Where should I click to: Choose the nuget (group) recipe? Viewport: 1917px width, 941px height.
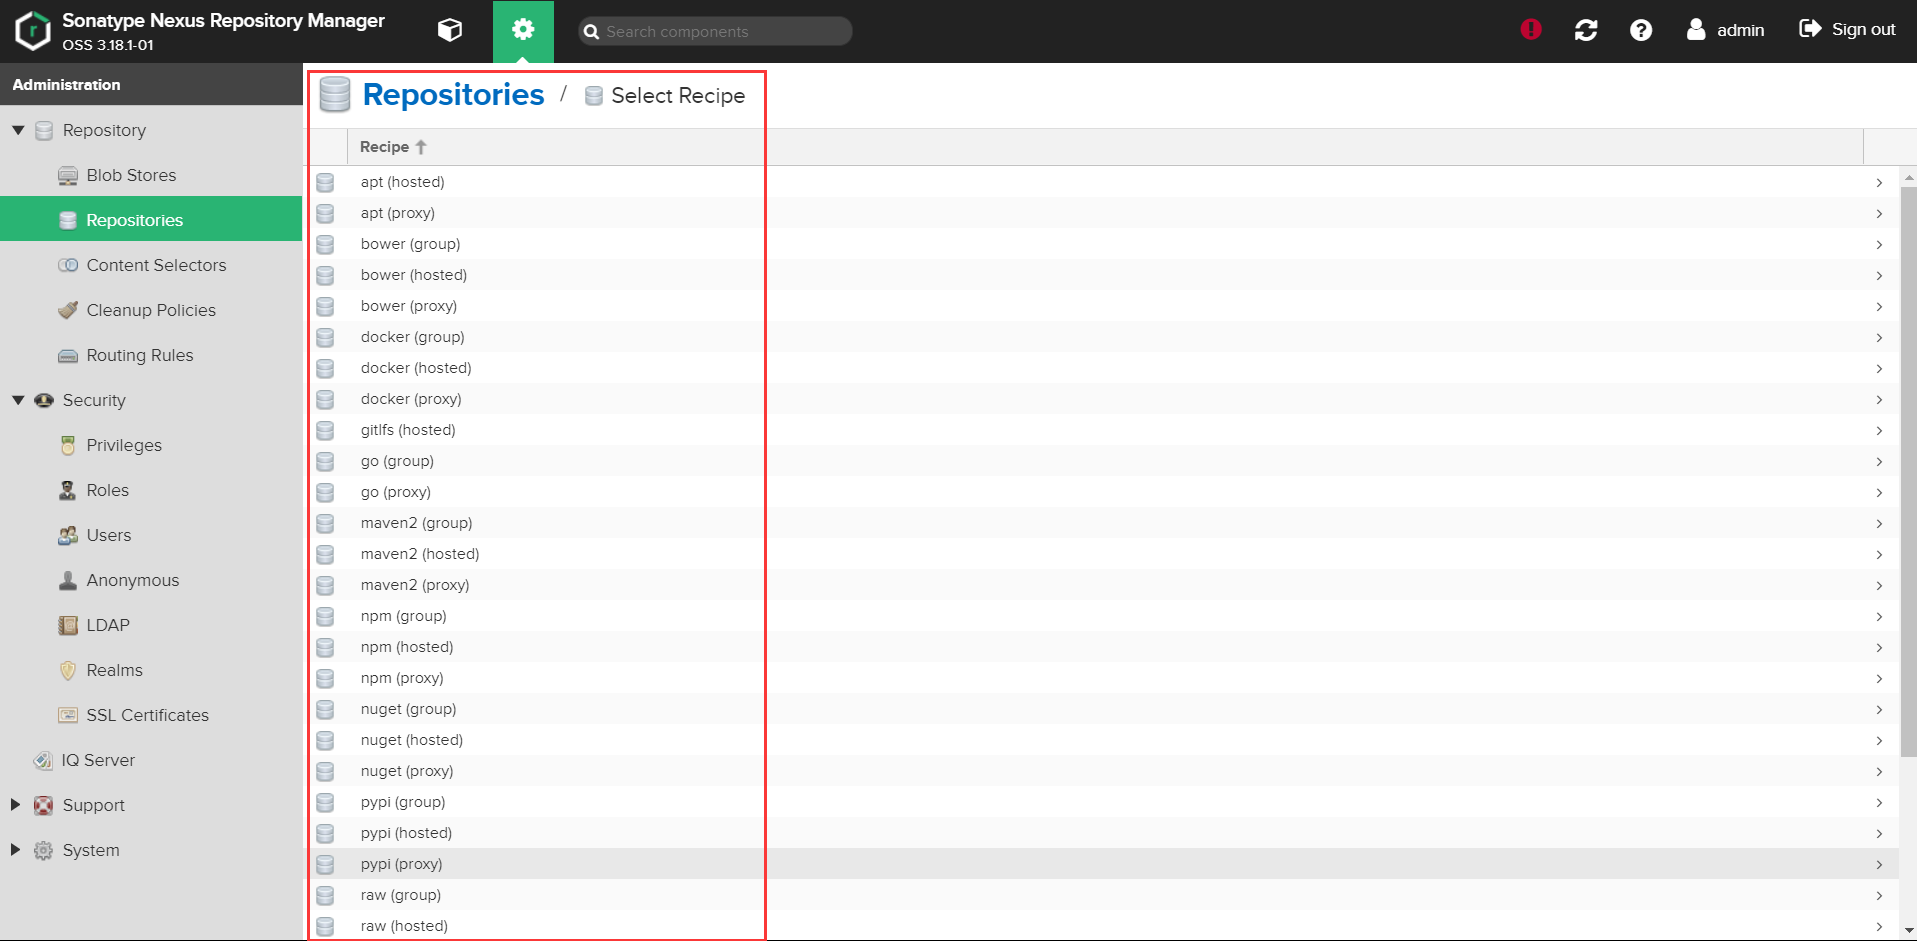1101,709
